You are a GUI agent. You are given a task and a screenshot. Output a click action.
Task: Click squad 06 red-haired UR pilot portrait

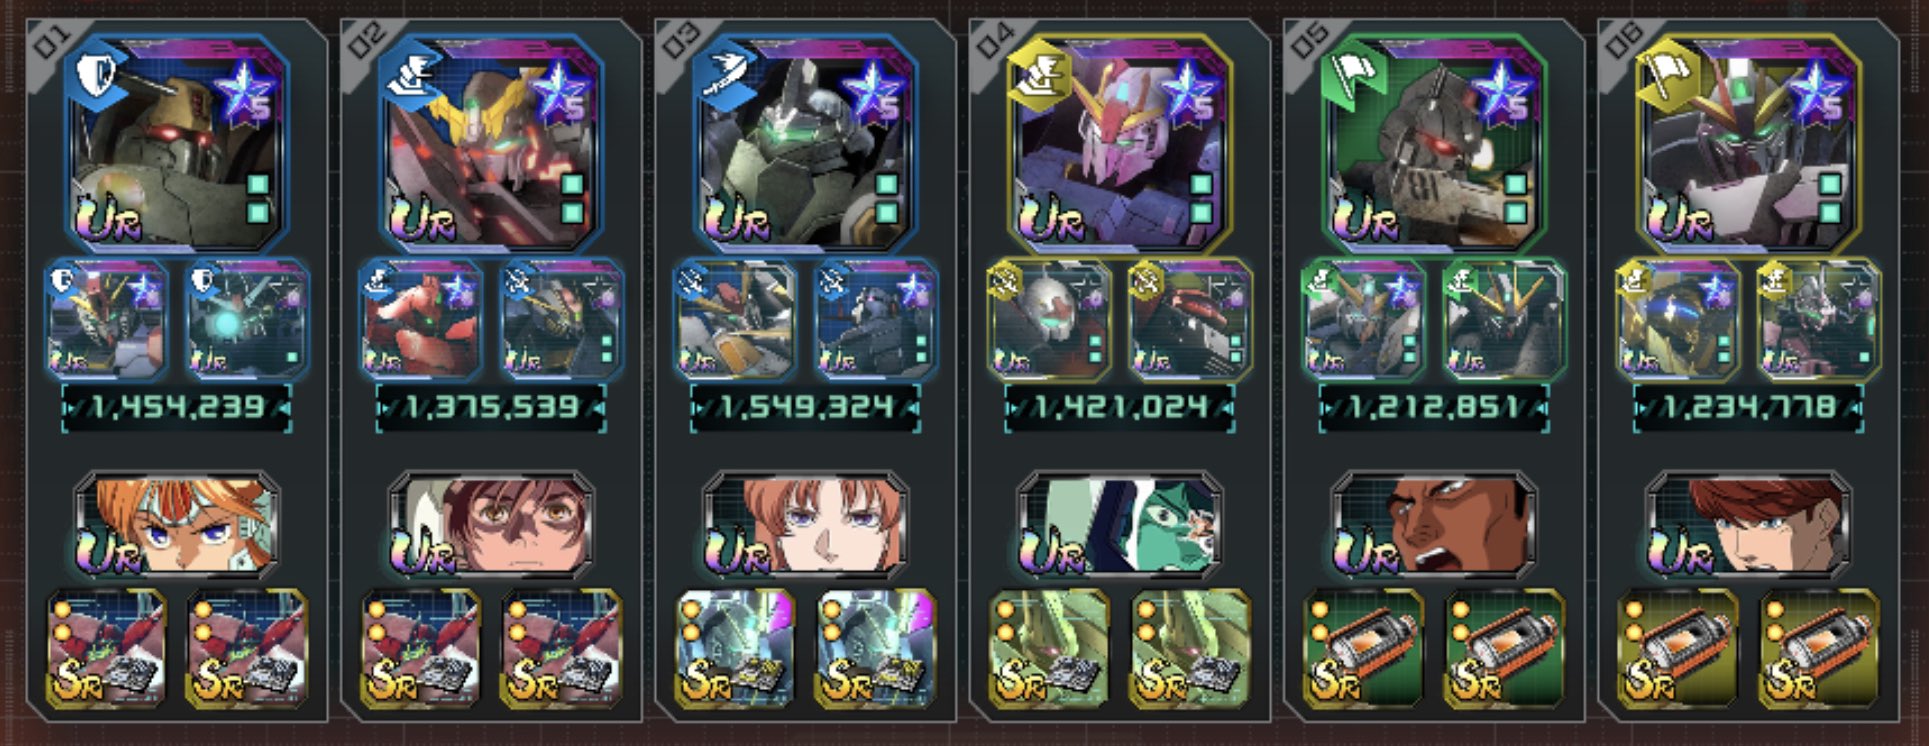tap(1747, 527)
